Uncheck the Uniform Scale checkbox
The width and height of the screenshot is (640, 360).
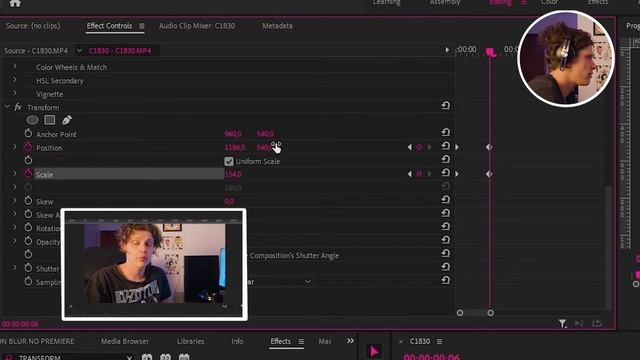click(x=229, y=161)
